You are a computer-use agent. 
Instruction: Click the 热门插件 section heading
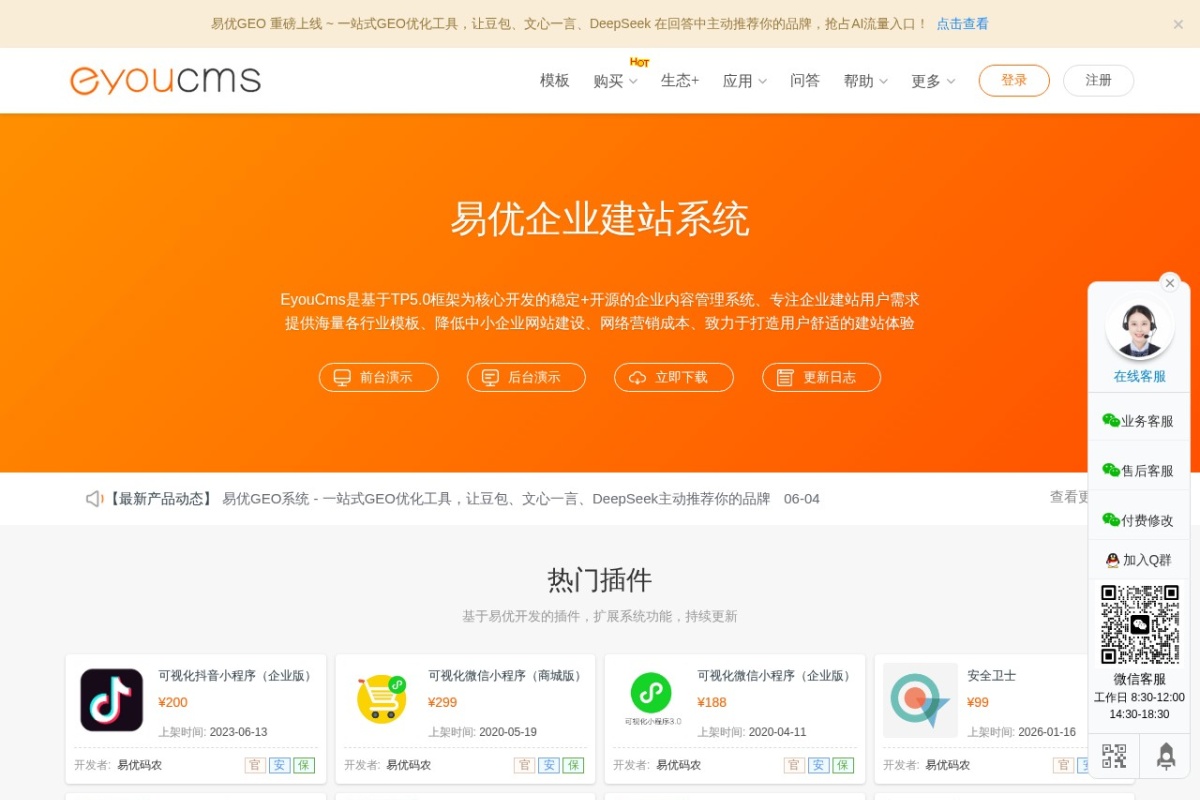(600, 580)
